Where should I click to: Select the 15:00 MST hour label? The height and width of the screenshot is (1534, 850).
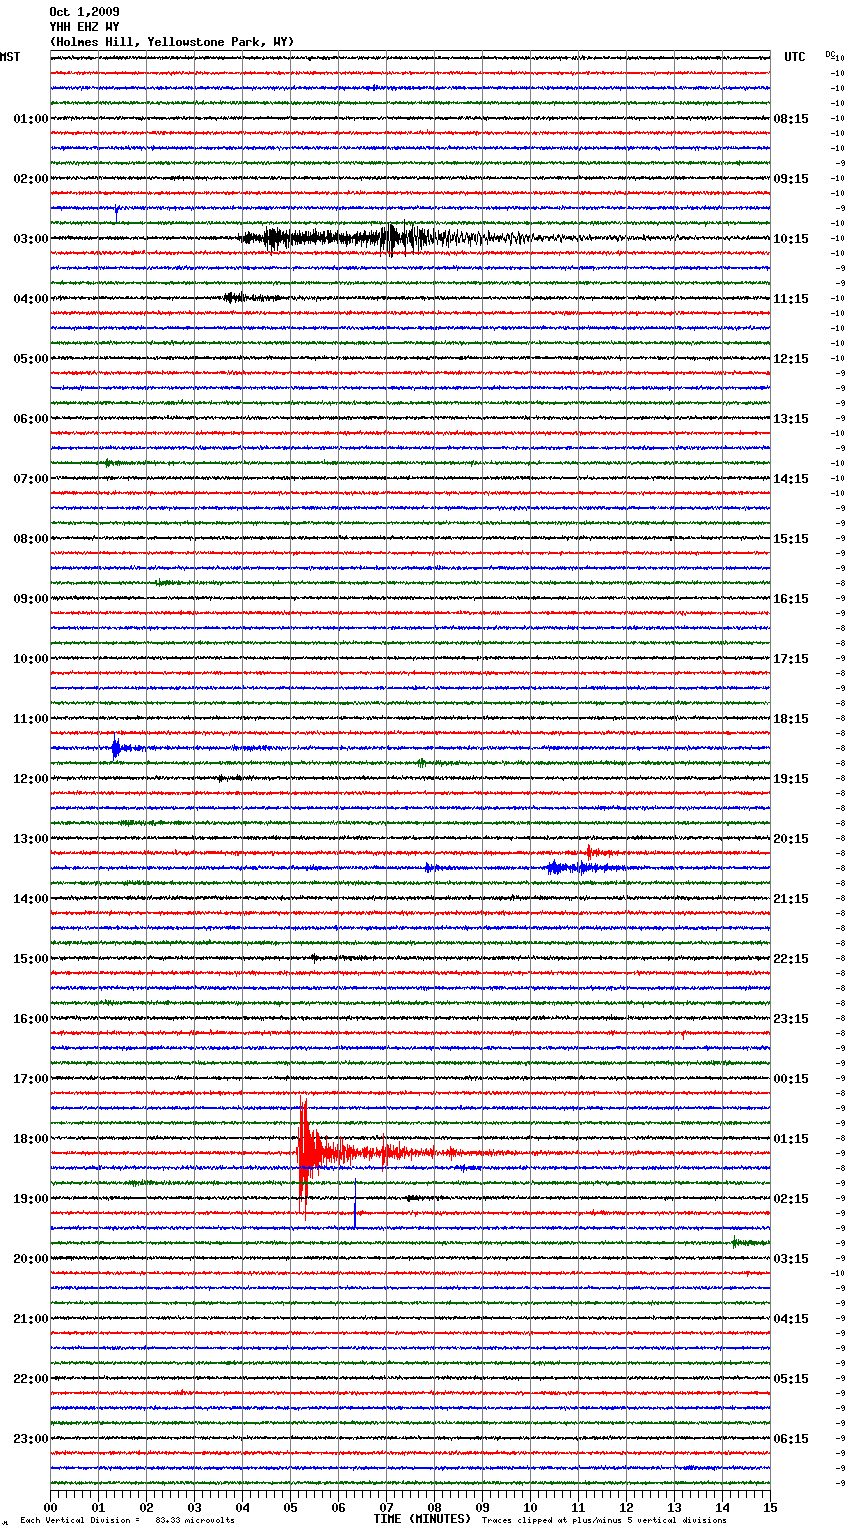[x=31, y=959]
